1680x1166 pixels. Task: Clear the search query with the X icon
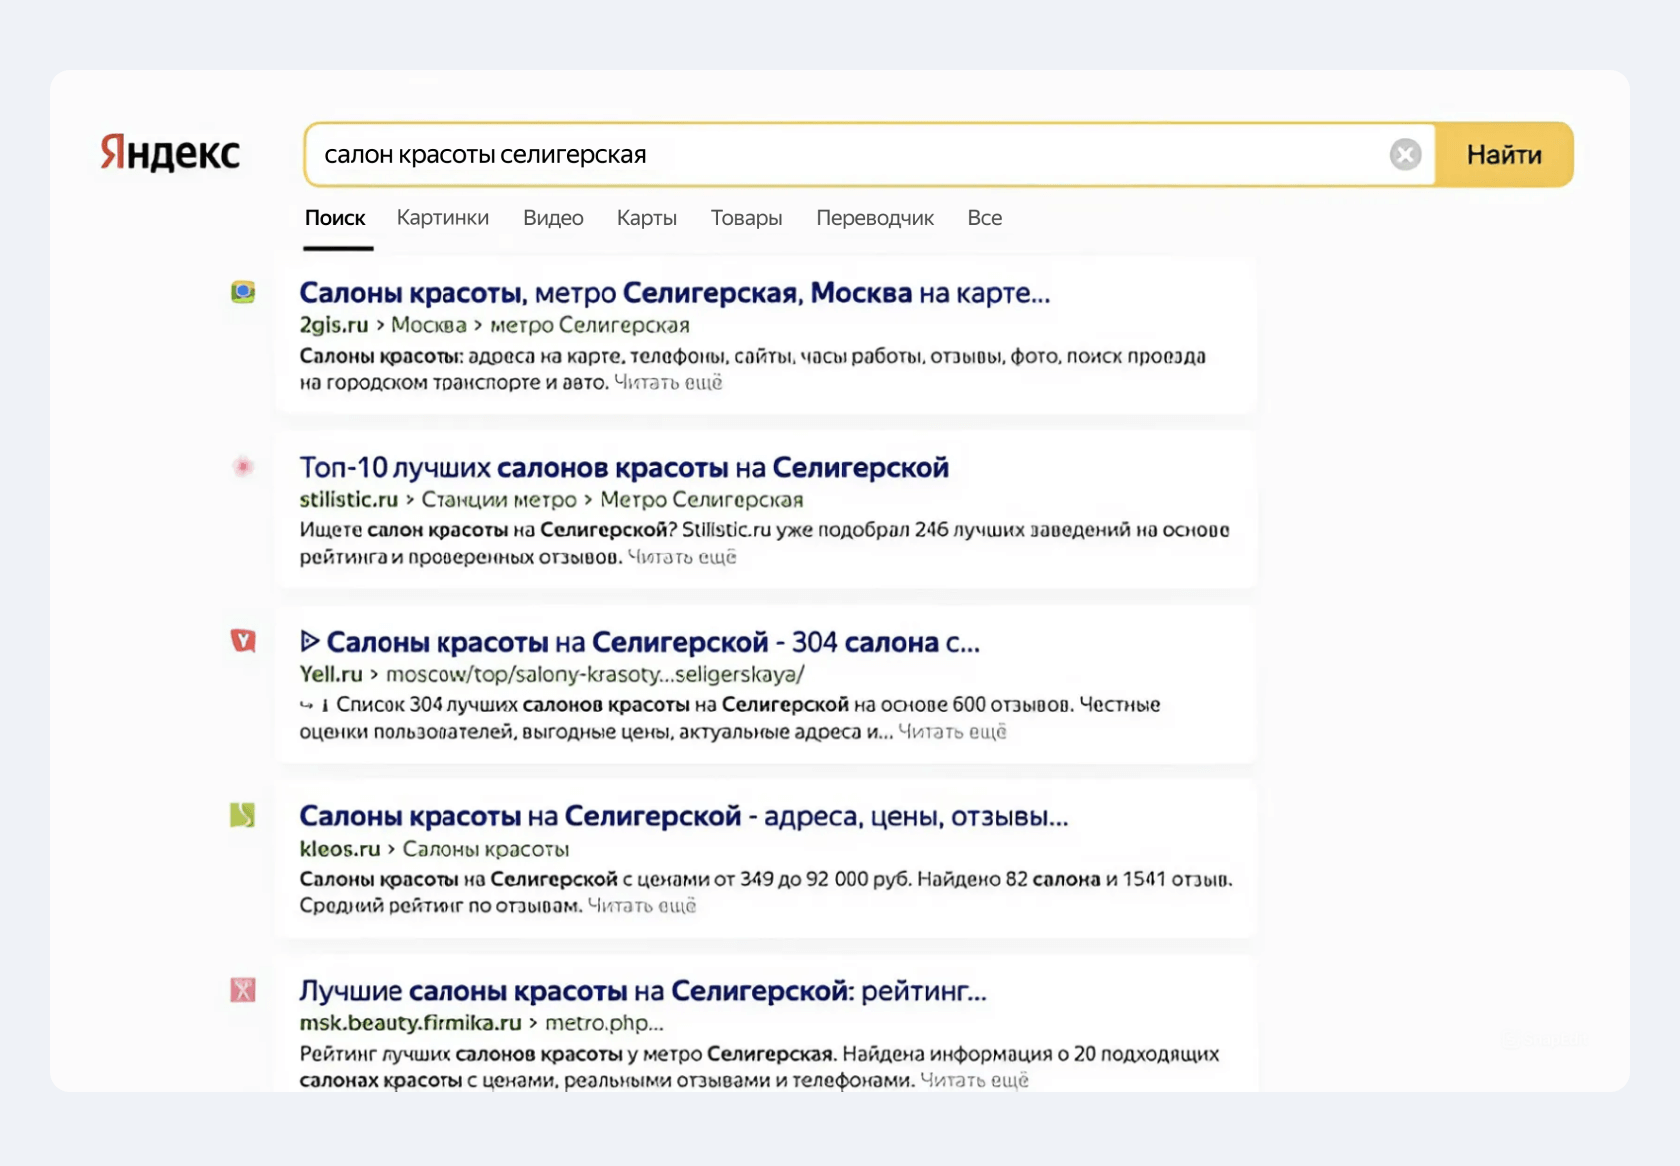click(1405, 154)
